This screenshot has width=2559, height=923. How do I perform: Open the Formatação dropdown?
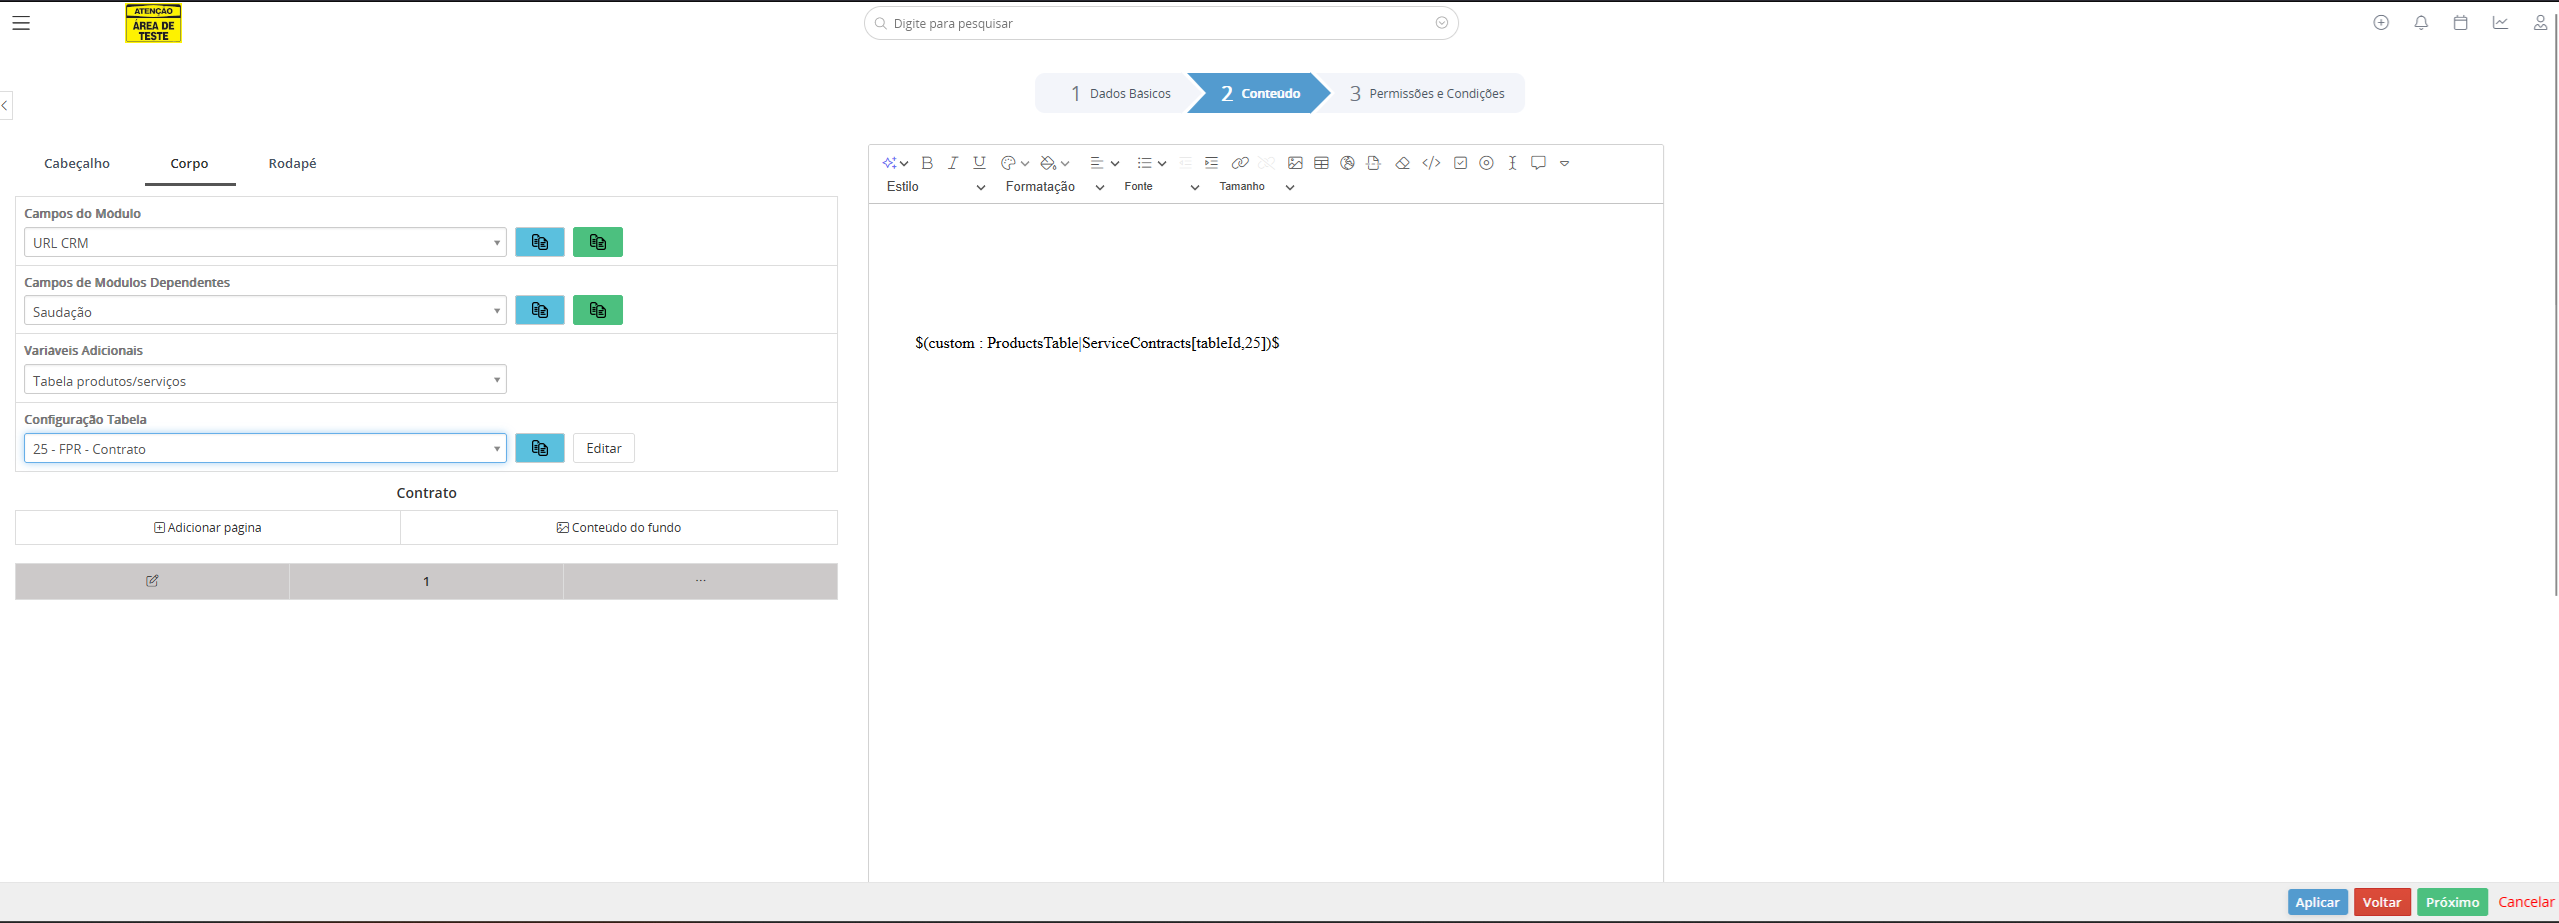click(x=1054, y=187)
